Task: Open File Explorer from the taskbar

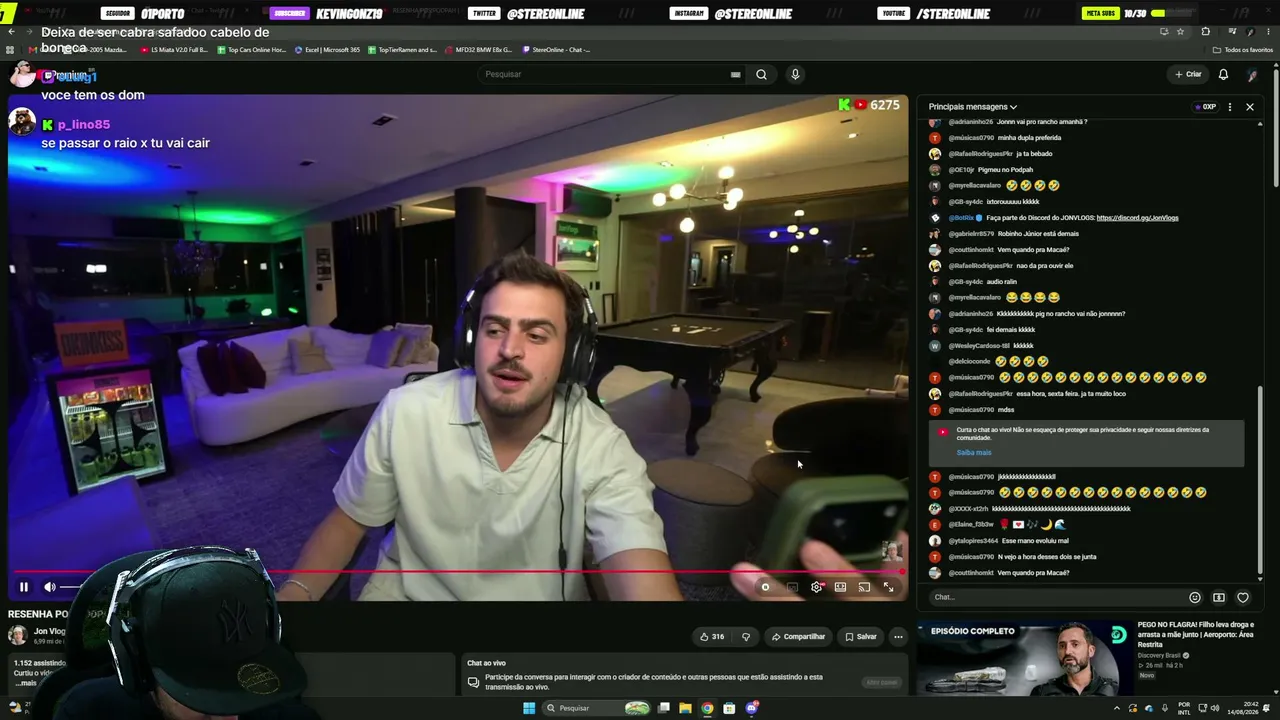Action: pyautogui.click(x=685, y=708)
